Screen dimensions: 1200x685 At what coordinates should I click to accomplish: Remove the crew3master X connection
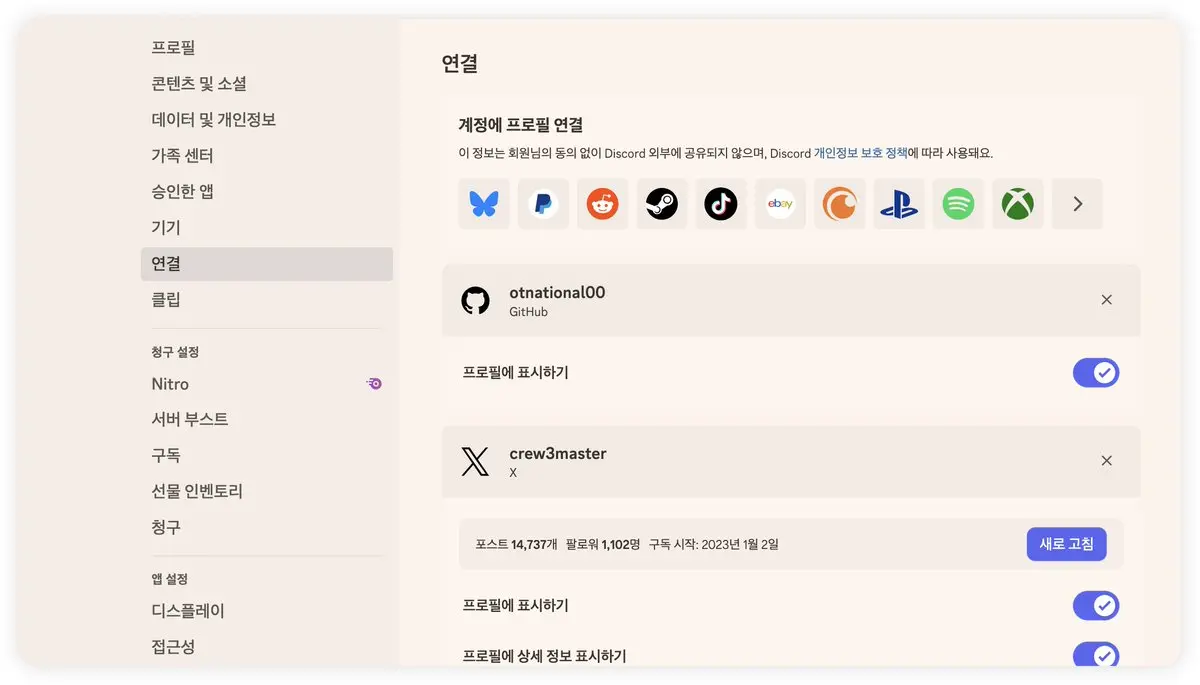(1106, 461)
